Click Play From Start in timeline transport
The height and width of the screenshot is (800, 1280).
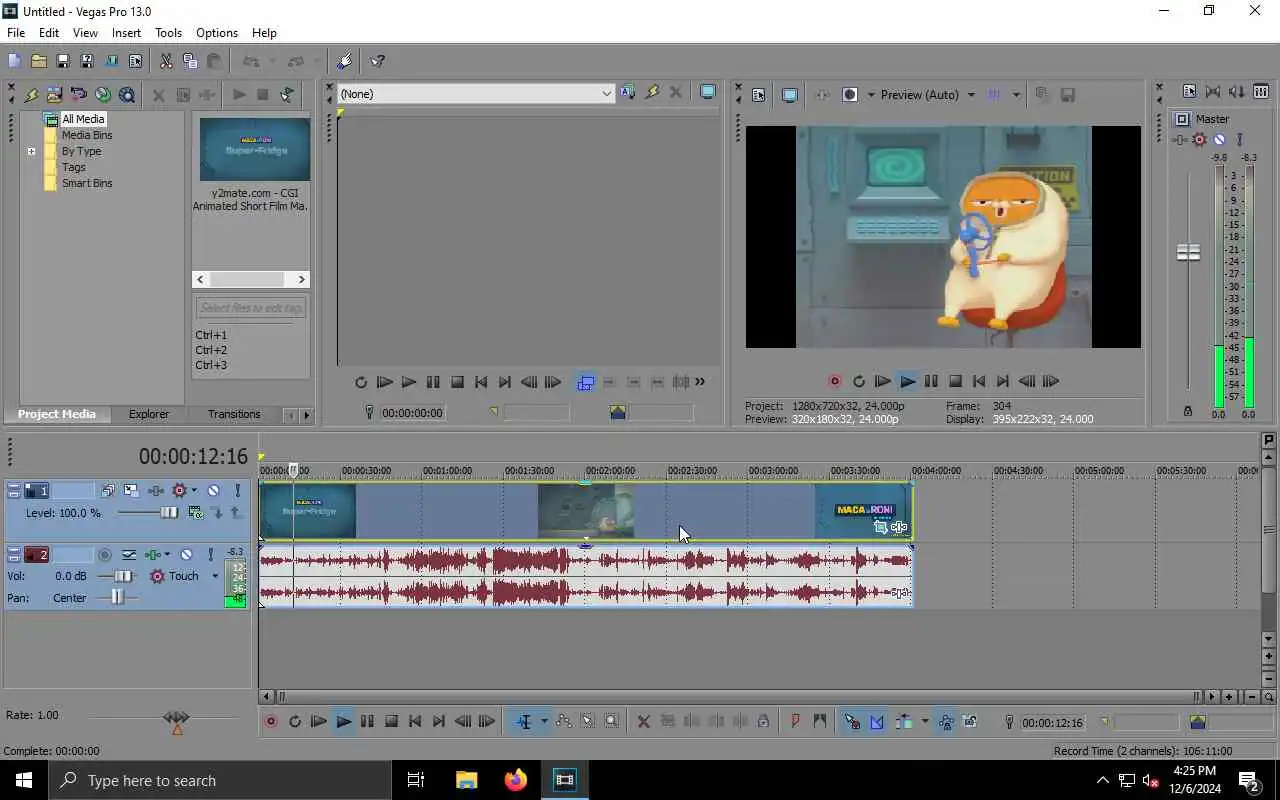point(319,721)
